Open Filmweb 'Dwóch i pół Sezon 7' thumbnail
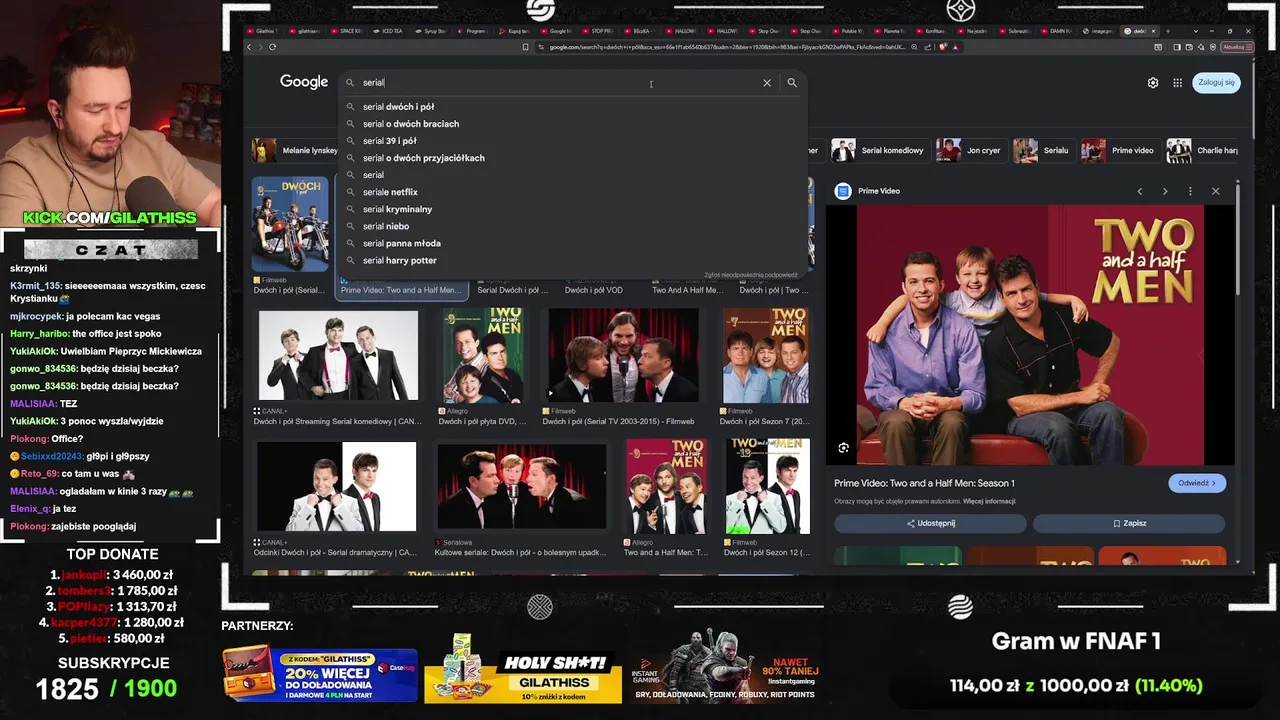1280x720 pixels. (766, 355)
